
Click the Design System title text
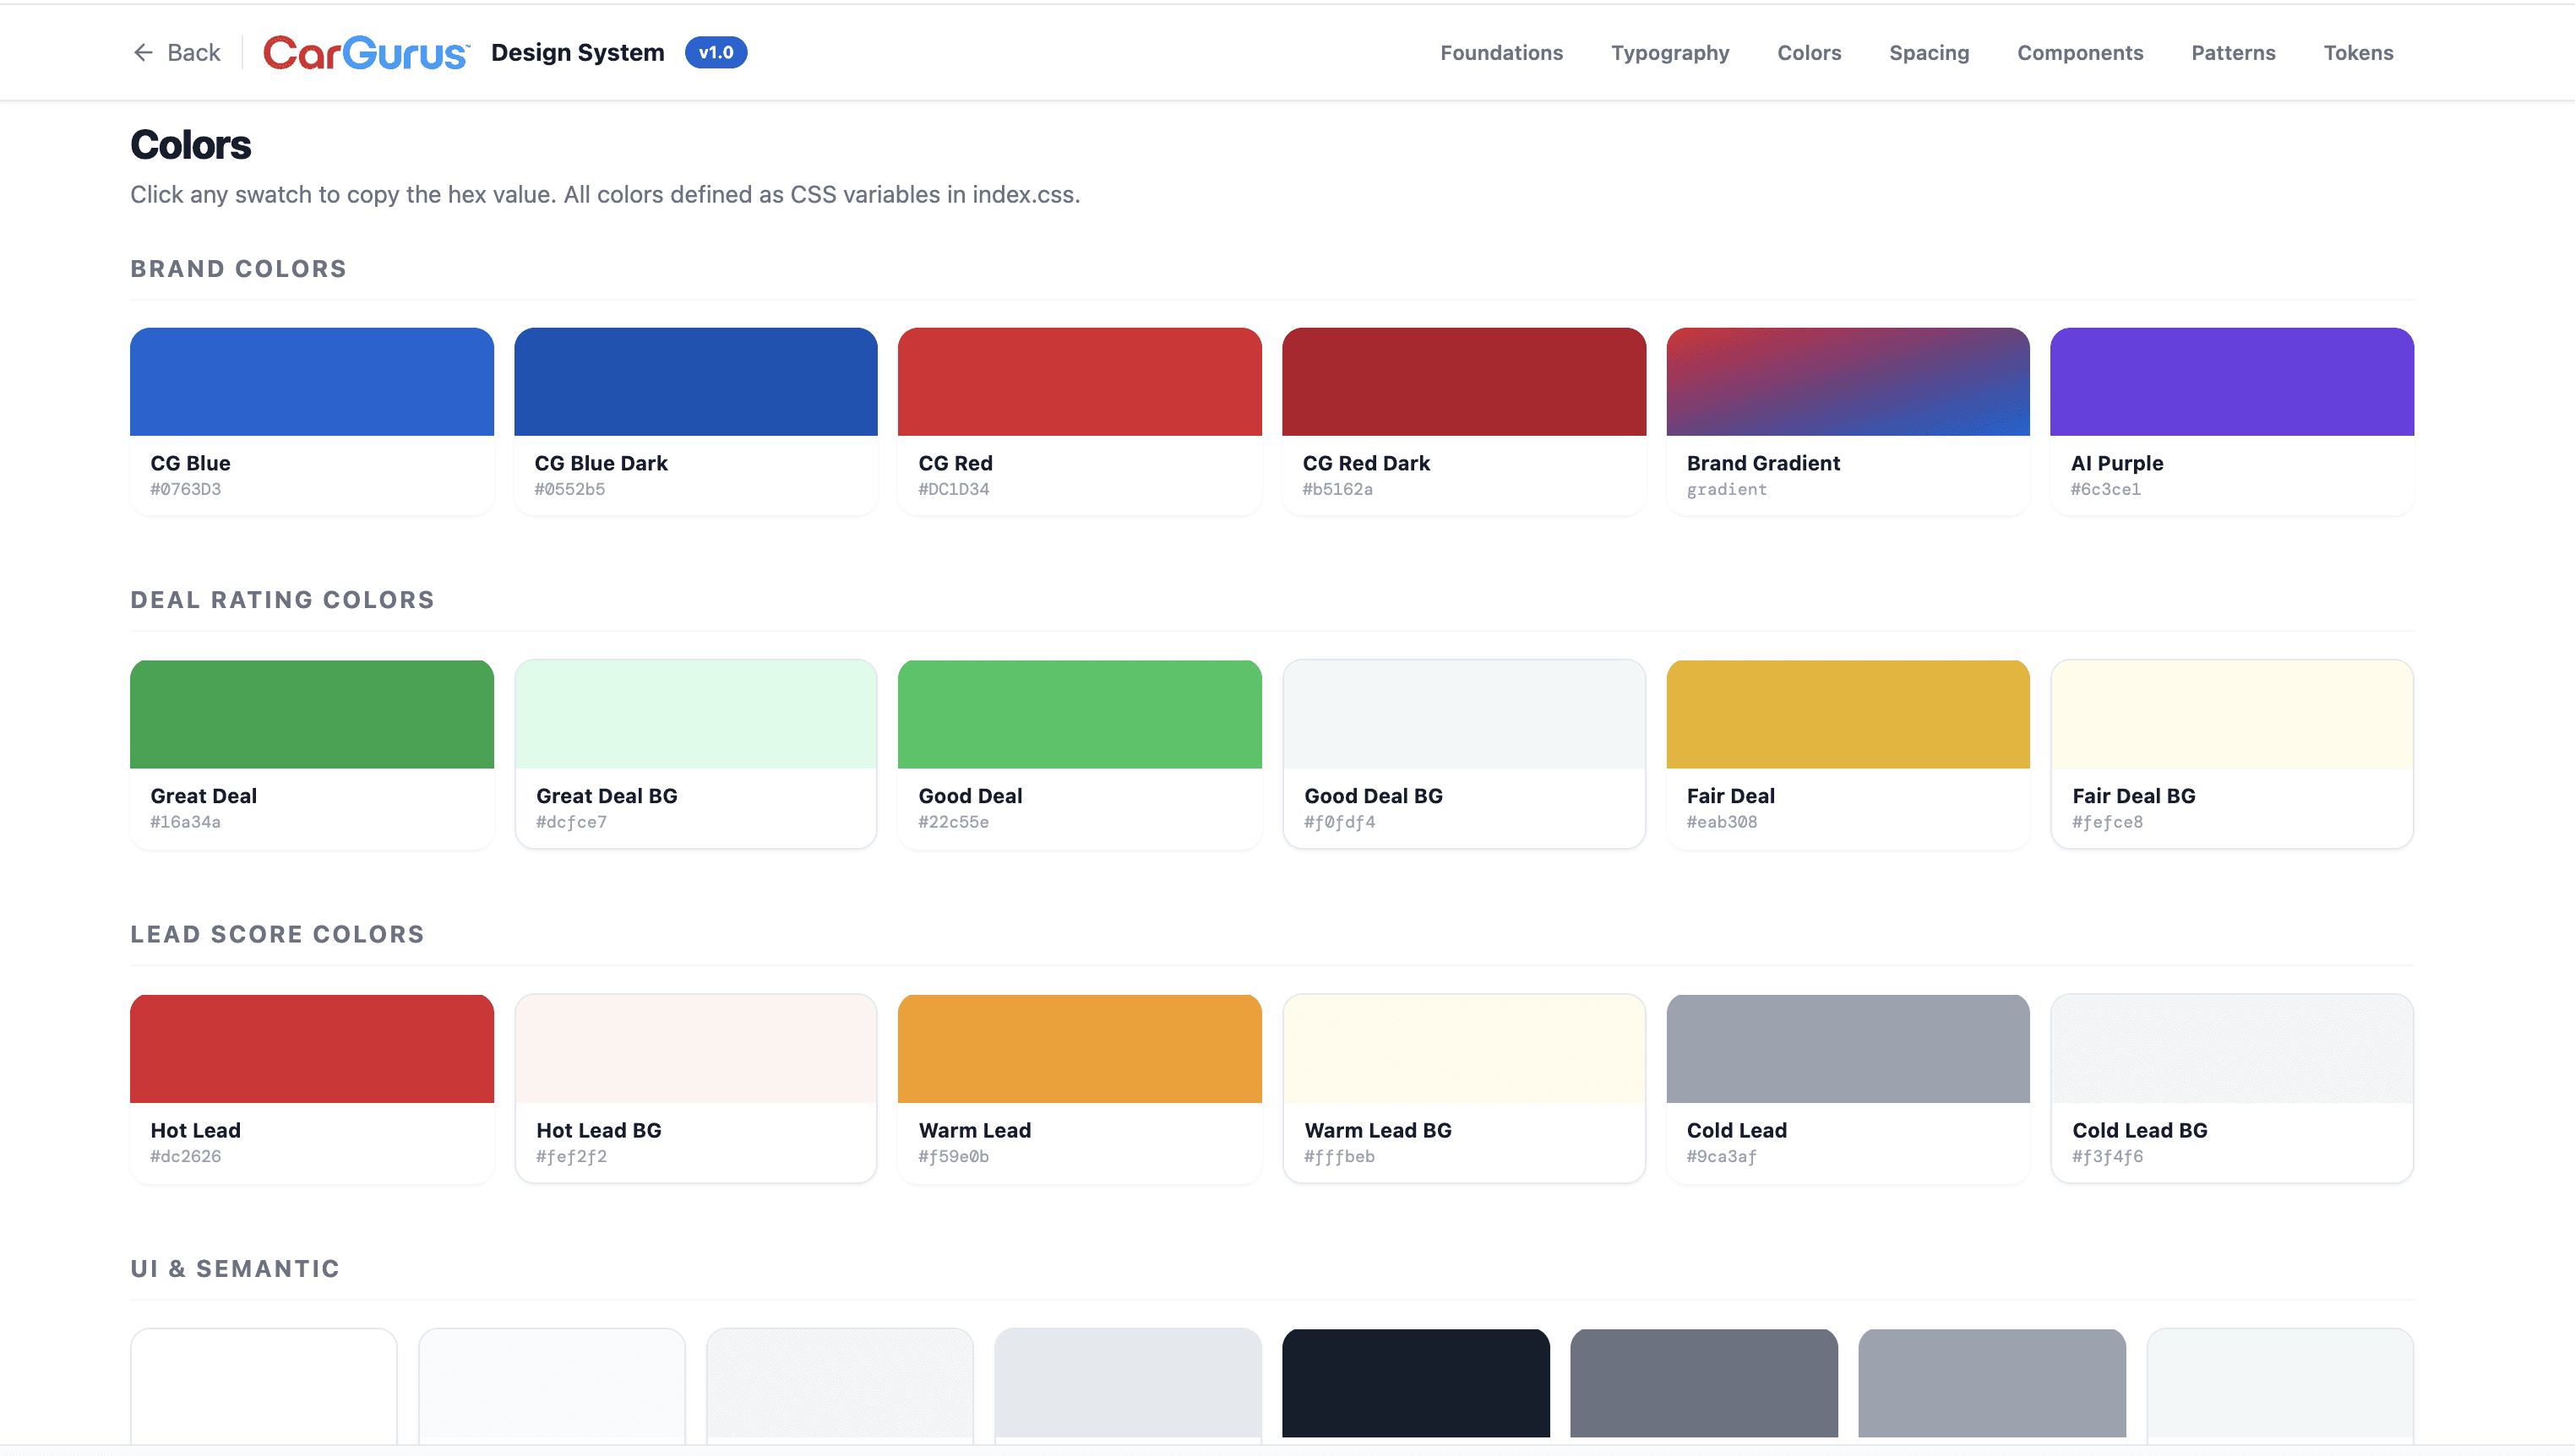[x=577, y=52]
